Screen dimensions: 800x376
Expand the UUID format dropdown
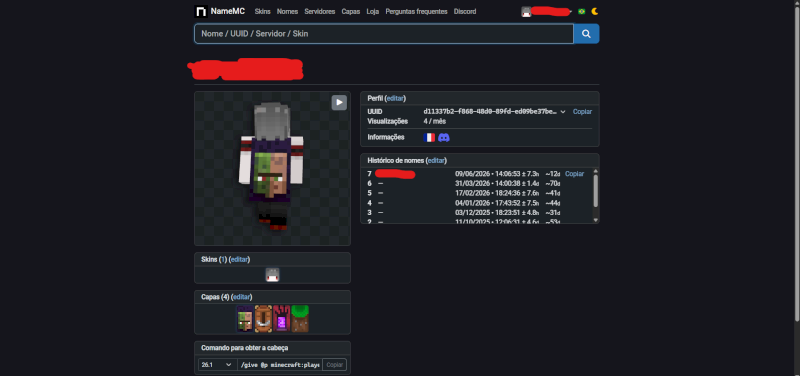pos(563,111)
